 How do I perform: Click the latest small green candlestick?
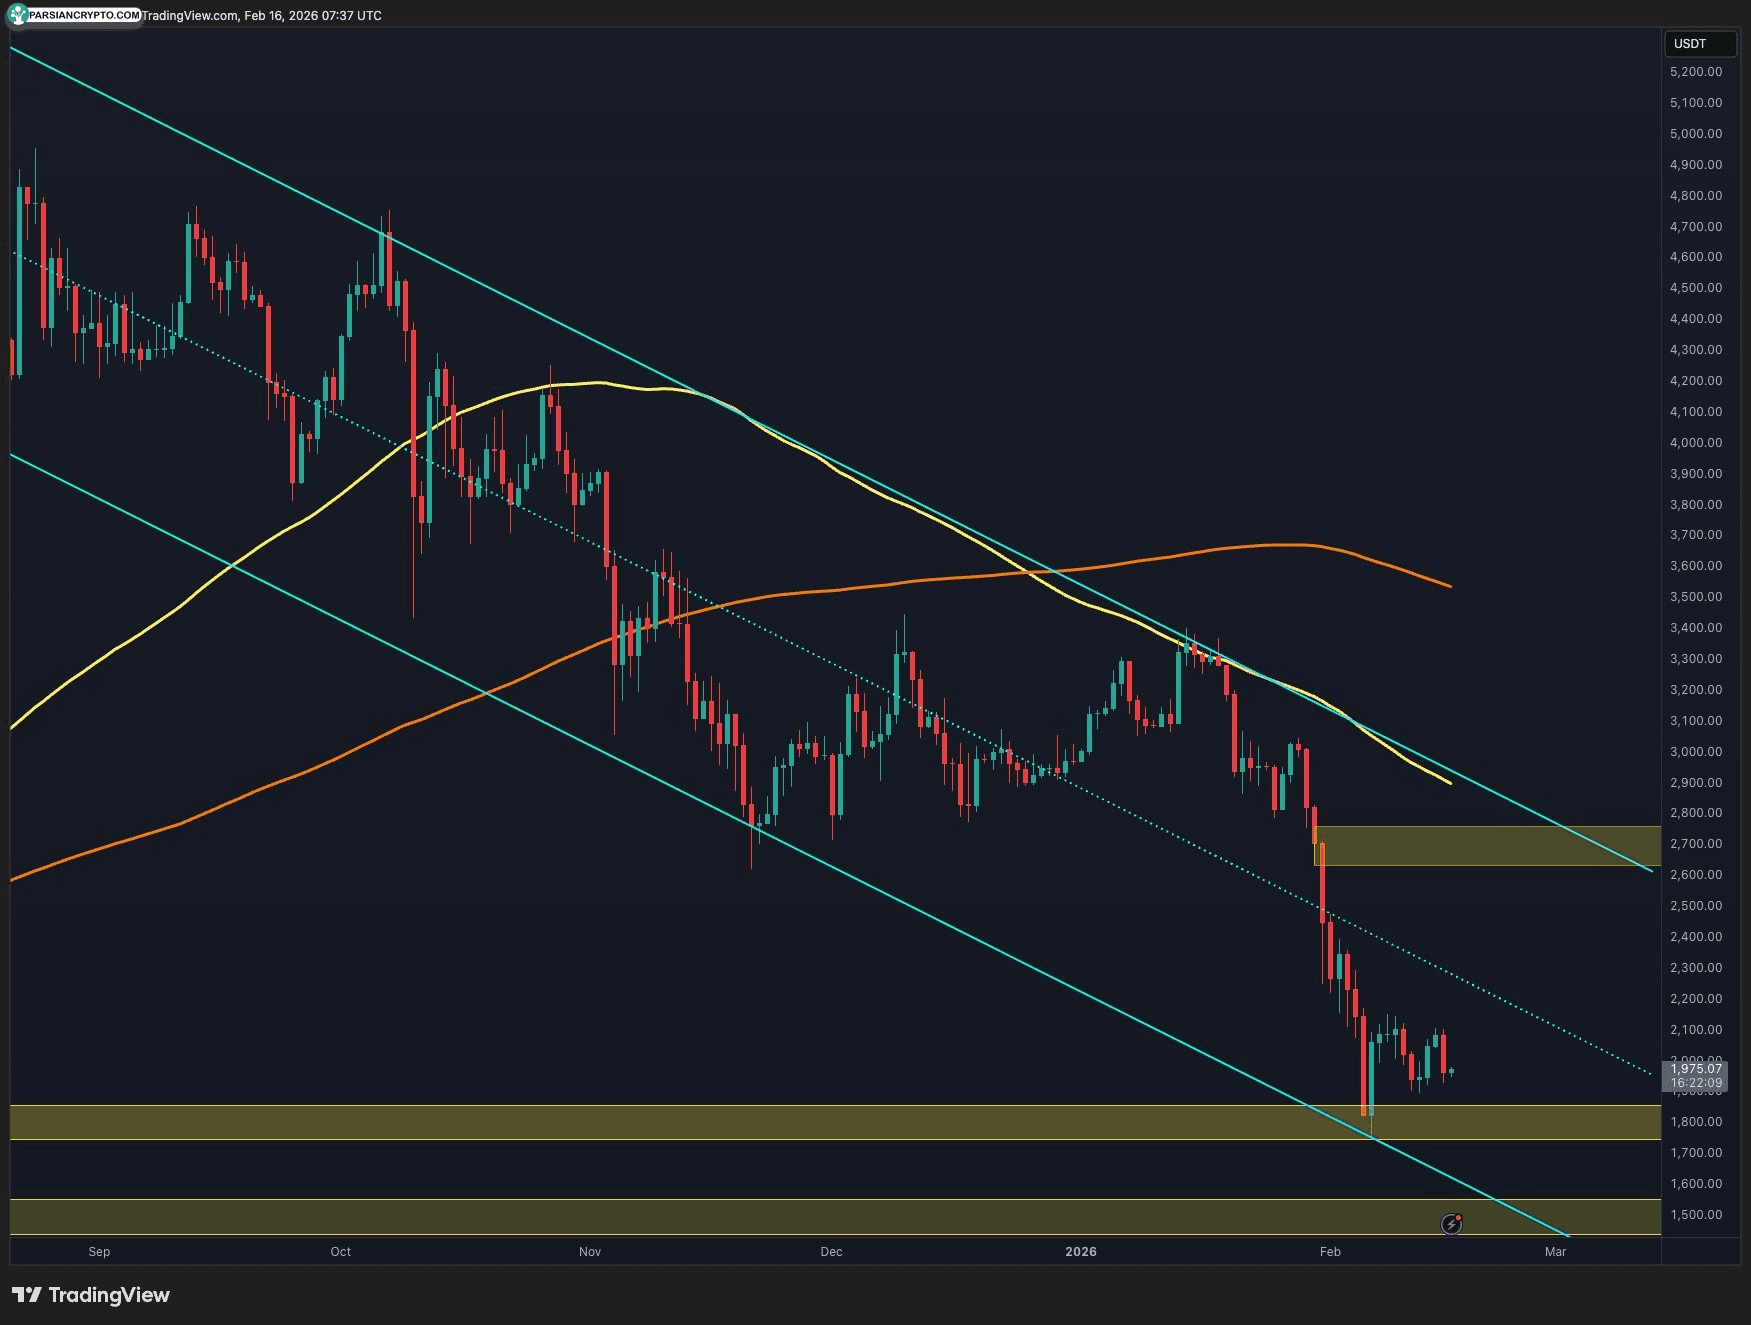tap(1451, 1071)
